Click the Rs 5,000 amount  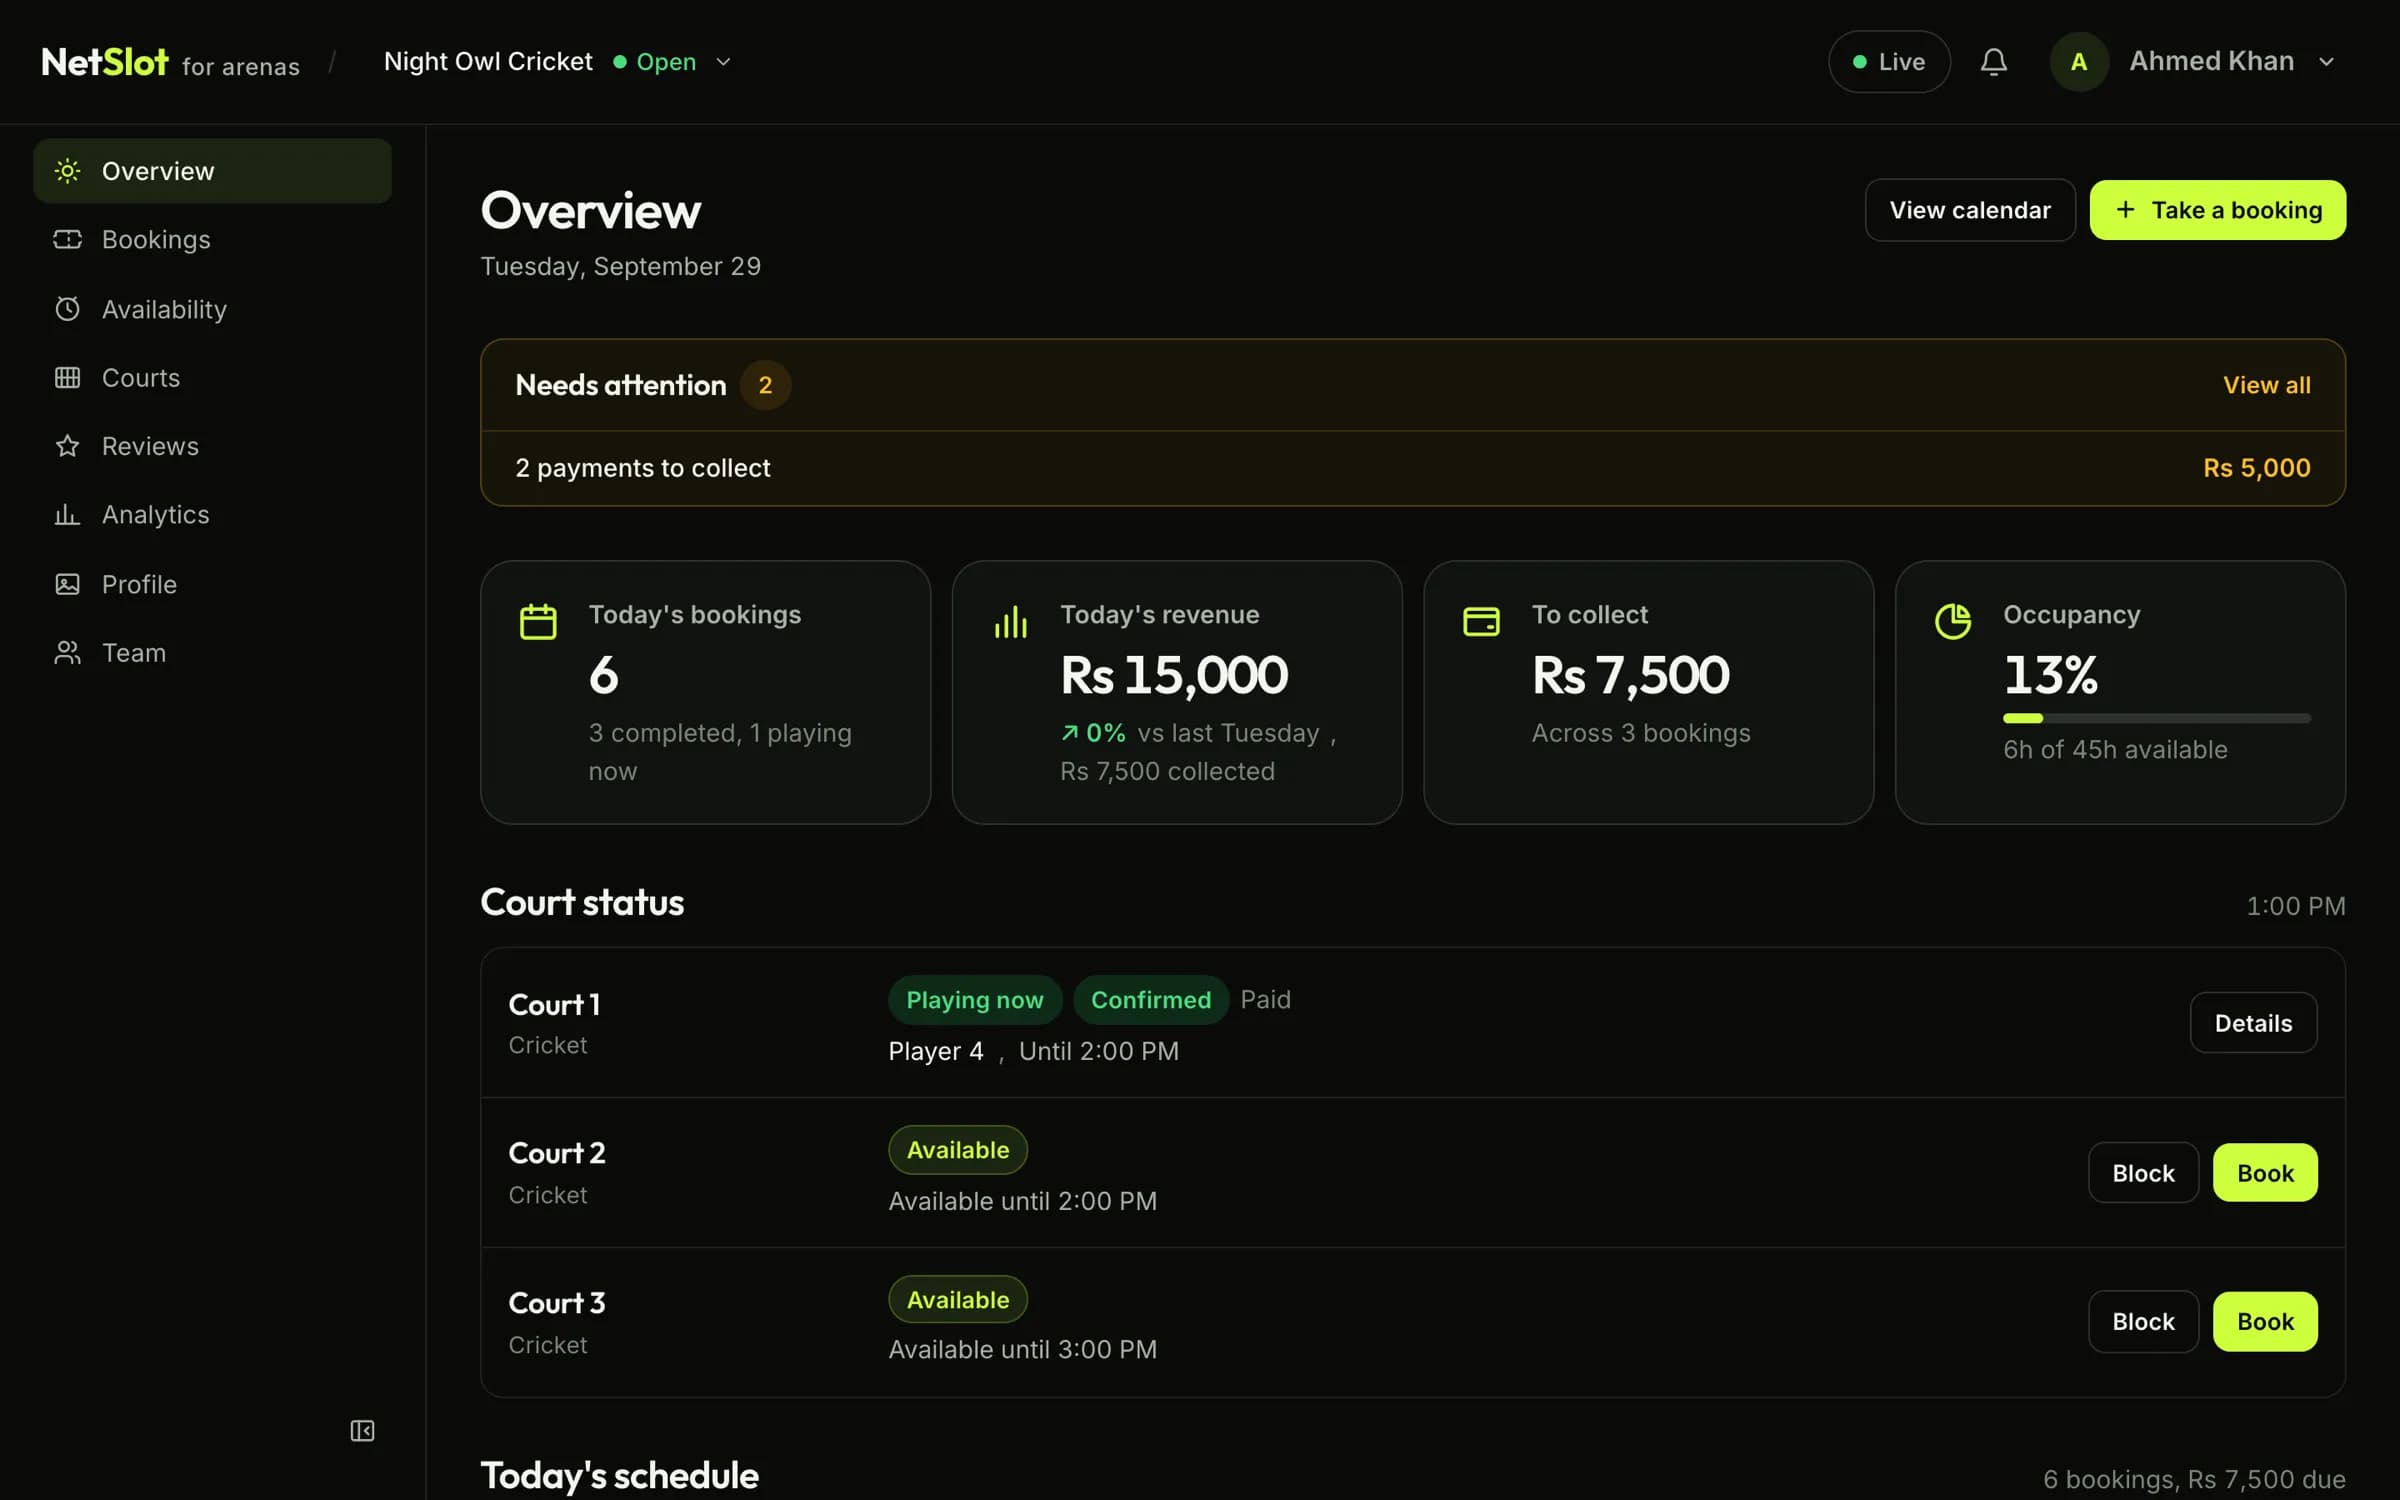[2257, 468]
